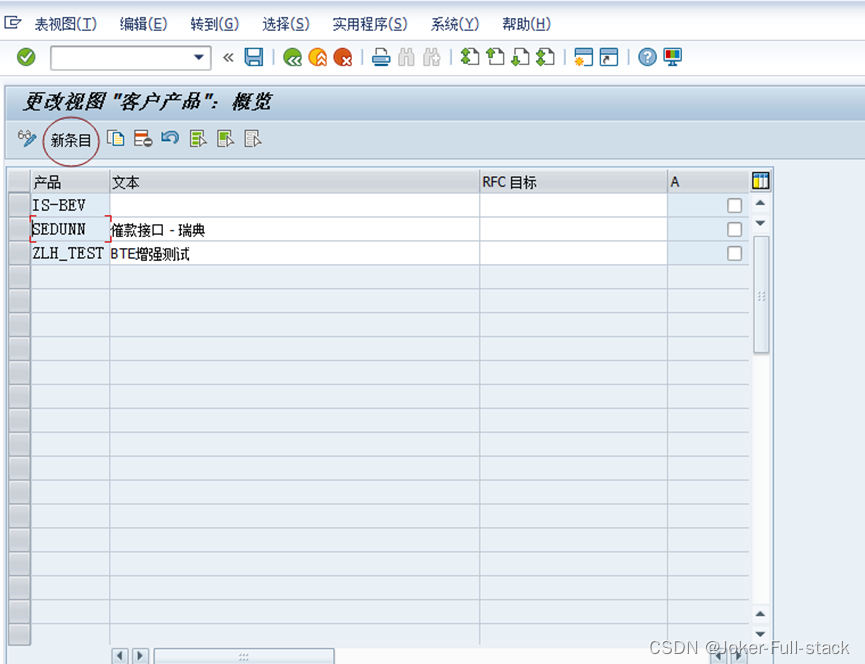865x664 pixels.
Task: Click the 文本 column header
Action: pos(295,181)
